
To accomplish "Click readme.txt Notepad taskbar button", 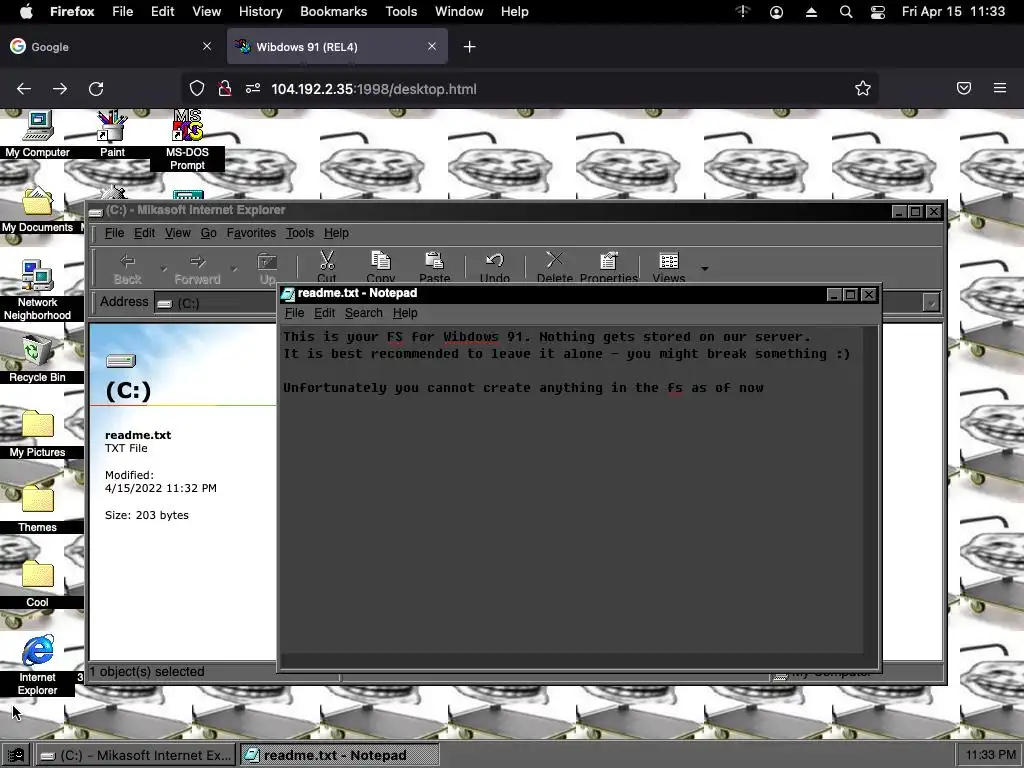I will 339,755.
